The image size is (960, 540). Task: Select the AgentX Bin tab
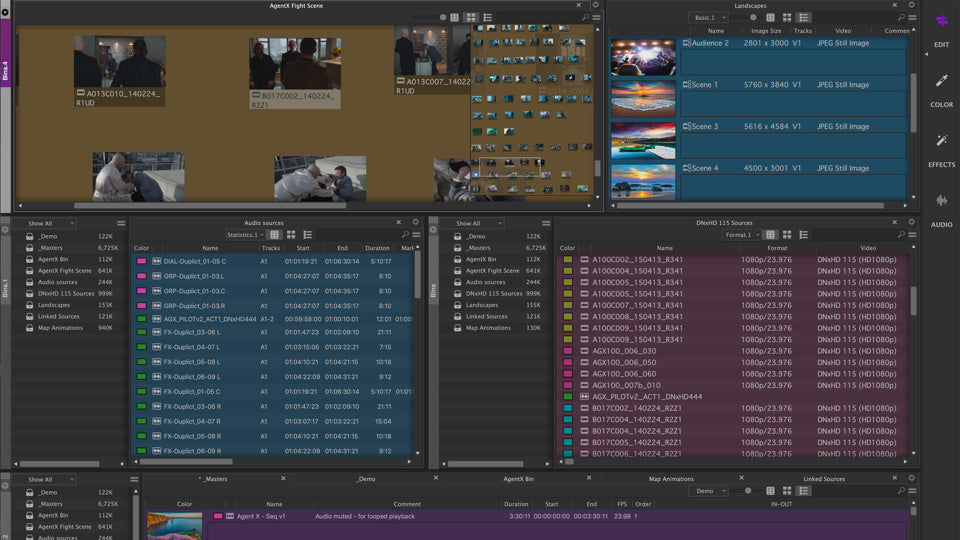coord(518,479)
